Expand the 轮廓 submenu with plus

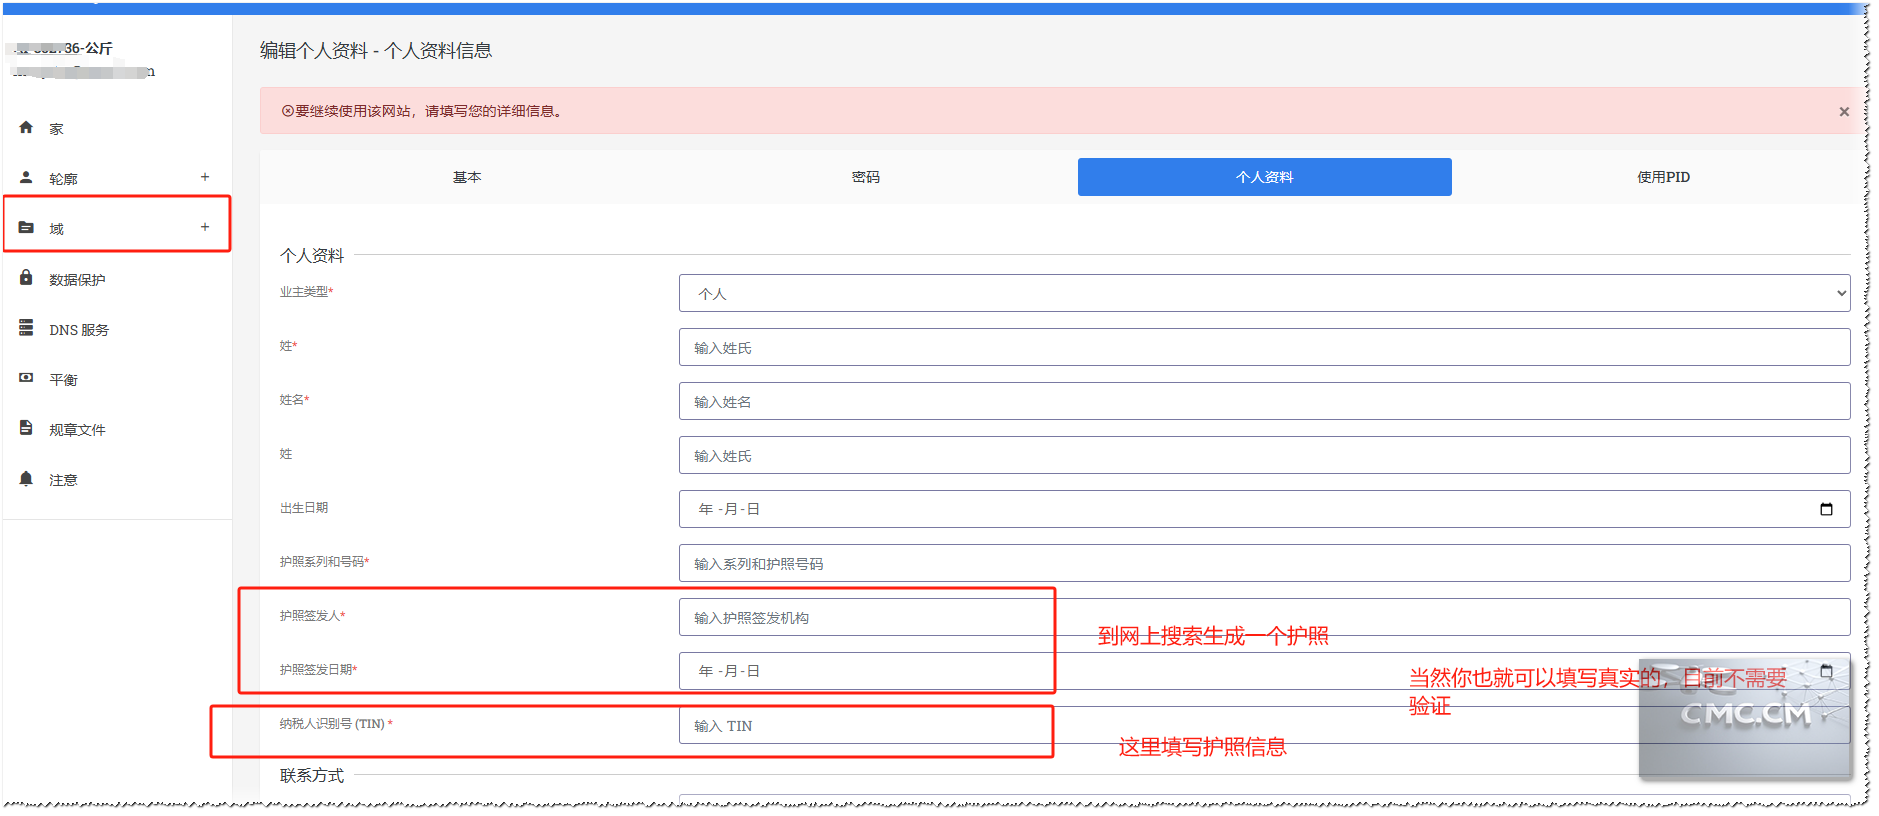click(x=205, y=177)
